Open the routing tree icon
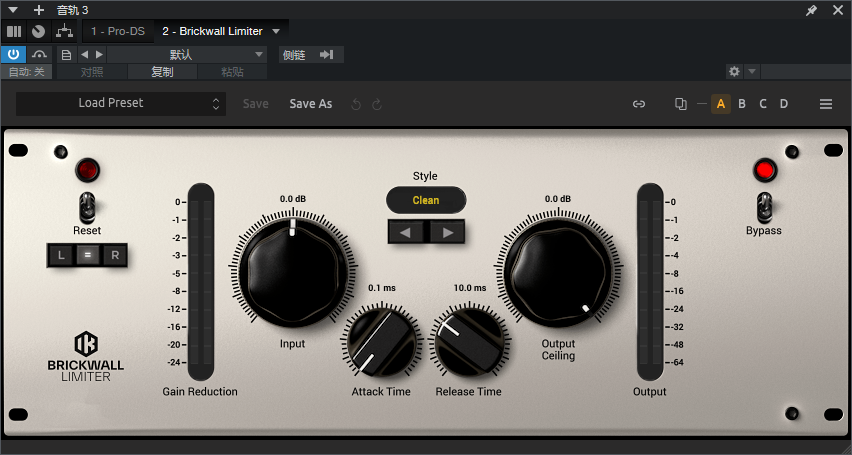852x455 pixels. coord(65,32)
